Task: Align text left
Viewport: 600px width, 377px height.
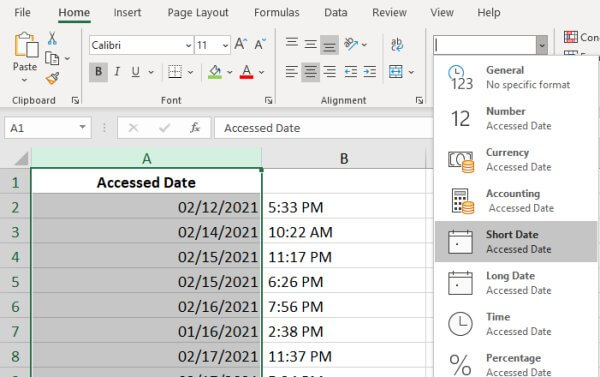Action: tap(292, 72)
